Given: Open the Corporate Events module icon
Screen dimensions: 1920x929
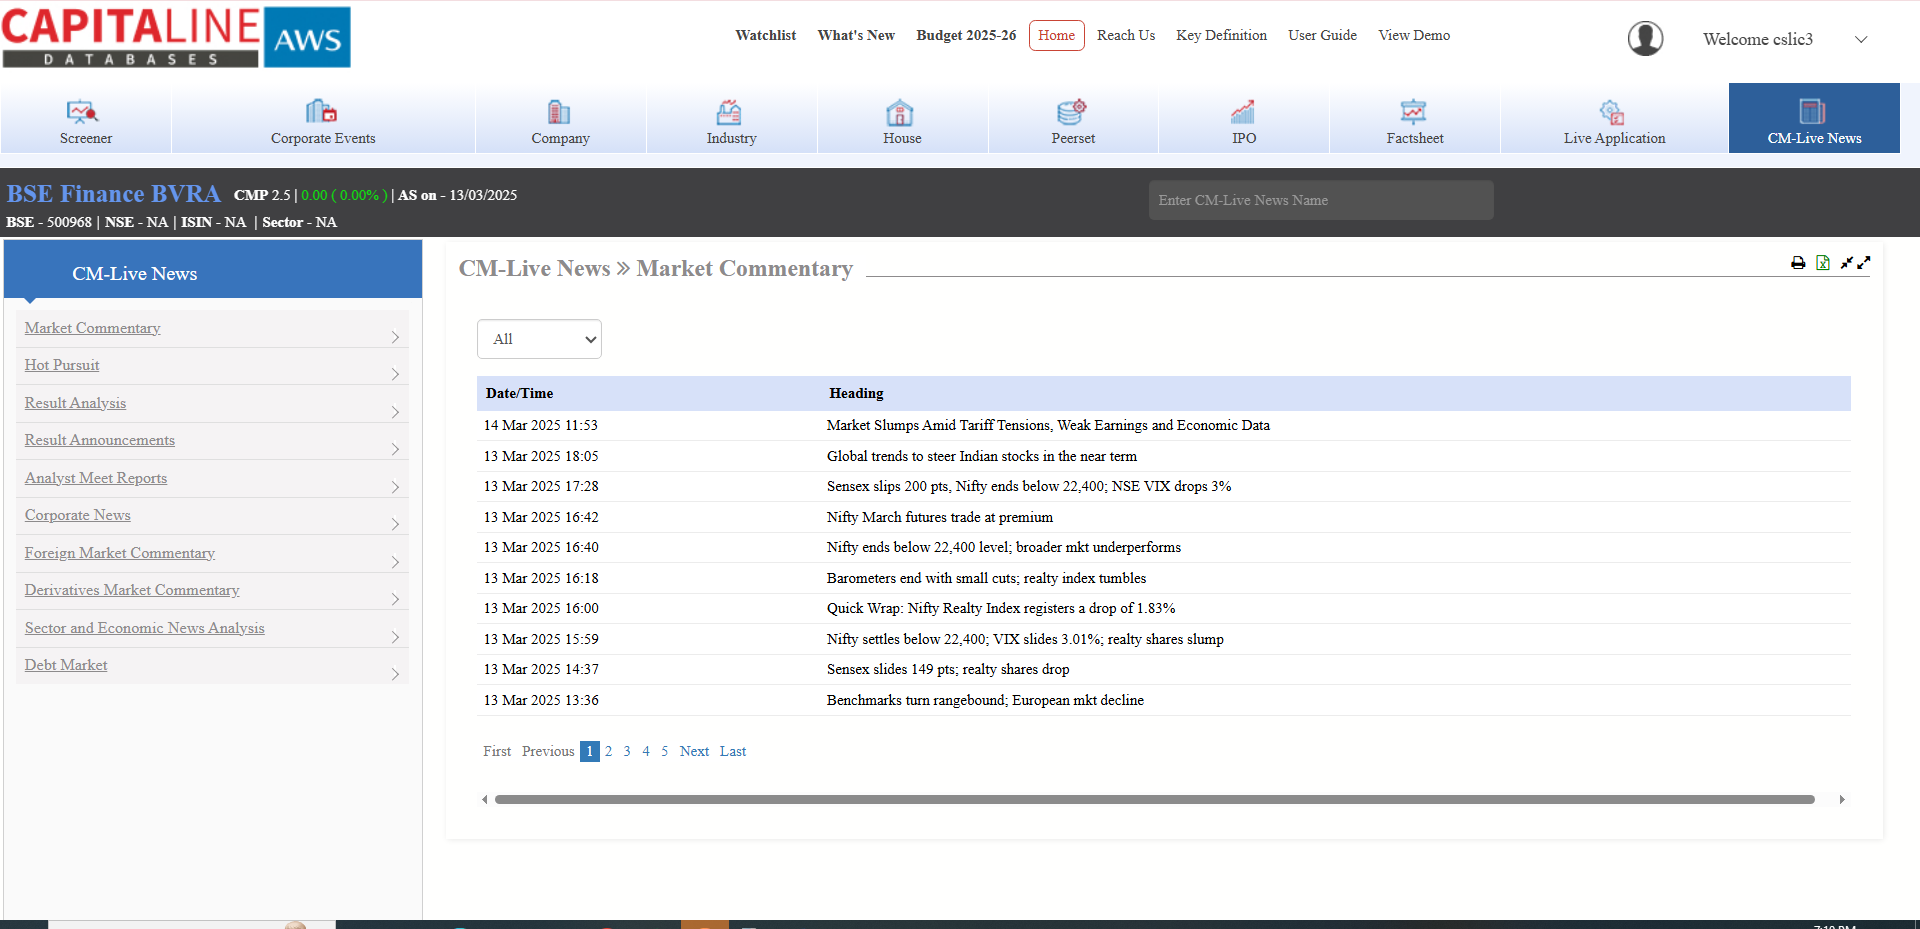Looking at the screenshot, I should pyautogui.click(x=321, y=111).
